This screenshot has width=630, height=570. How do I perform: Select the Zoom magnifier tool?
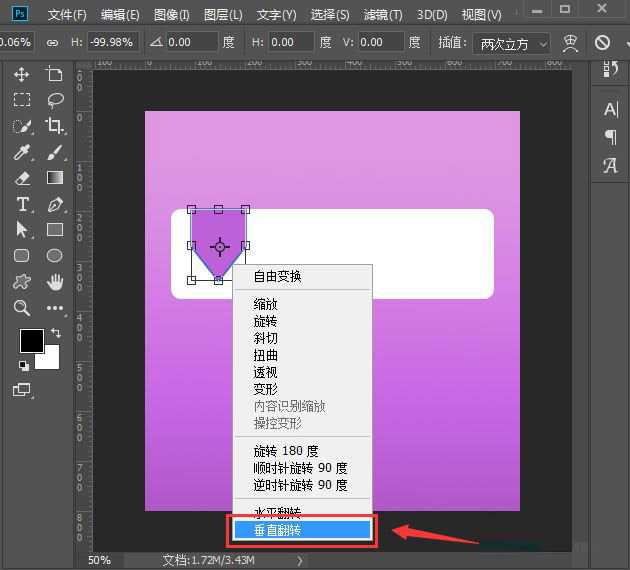click(22, 308)
